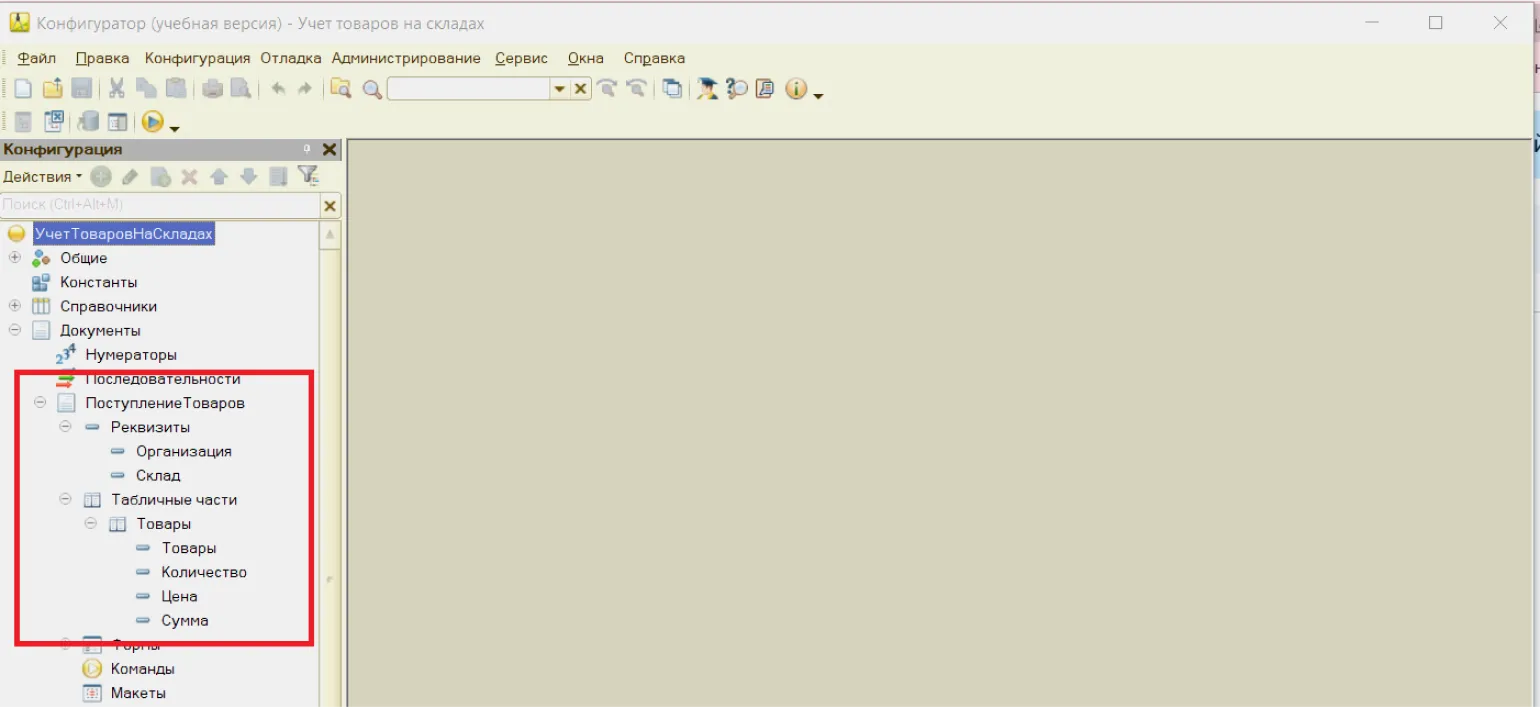1540x707 pixels.
Task: Open the toolbar search field dropdown arrow
Action: coord(559,89)
